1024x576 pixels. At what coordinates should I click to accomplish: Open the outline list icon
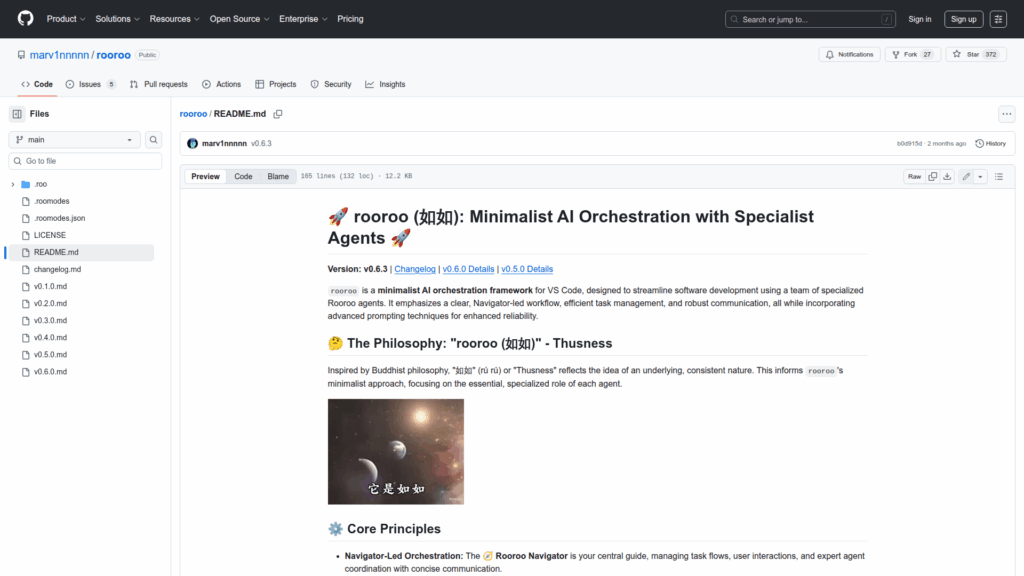(x=998, y=176)
